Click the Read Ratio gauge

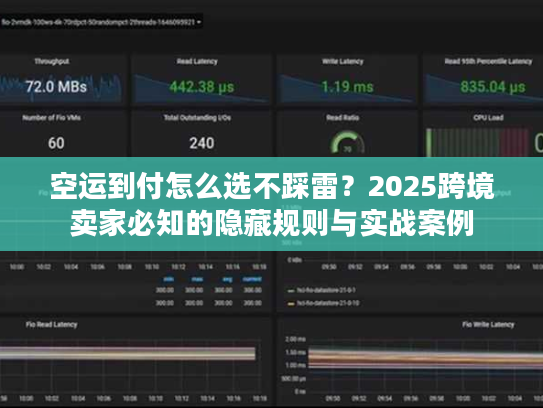pos(347,143)
